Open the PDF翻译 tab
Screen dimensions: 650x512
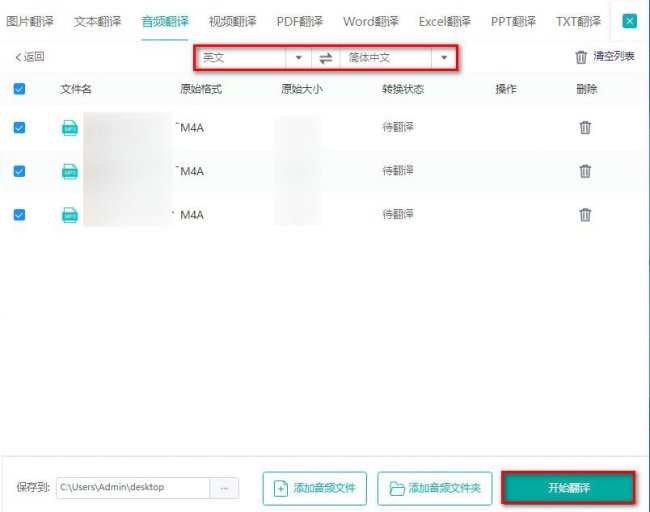pos(300,21)
